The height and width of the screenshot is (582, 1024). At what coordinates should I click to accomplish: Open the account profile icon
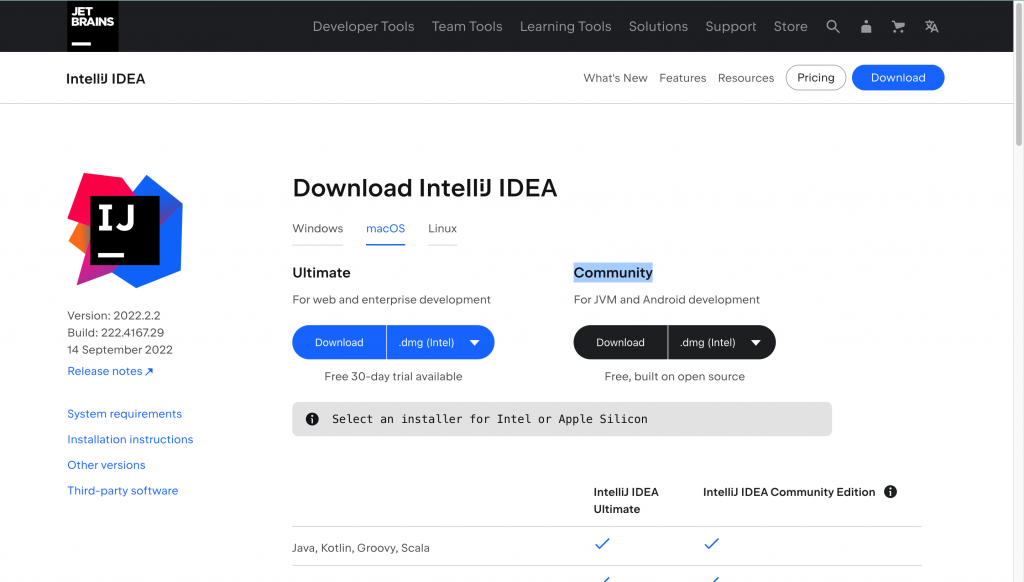click(x=866, y=26)
